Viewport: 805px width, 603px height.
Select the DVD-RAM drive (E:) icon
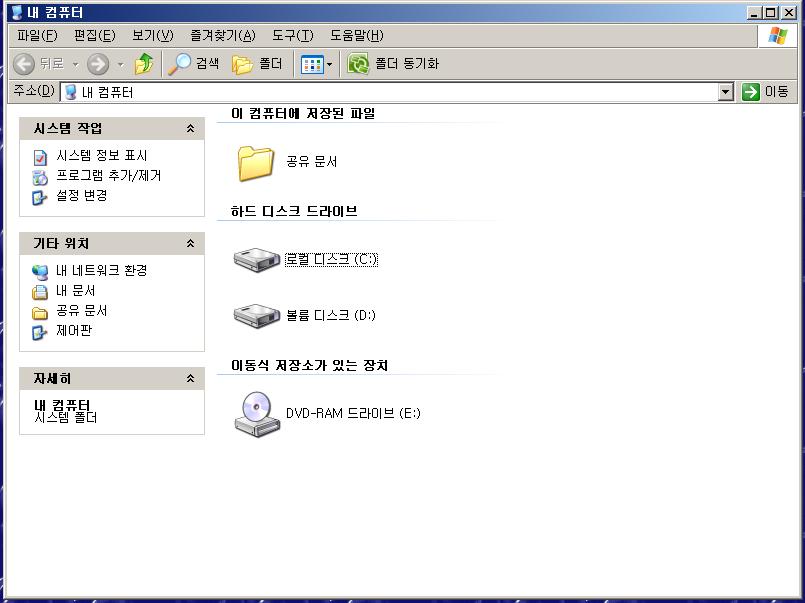(257, 414)
